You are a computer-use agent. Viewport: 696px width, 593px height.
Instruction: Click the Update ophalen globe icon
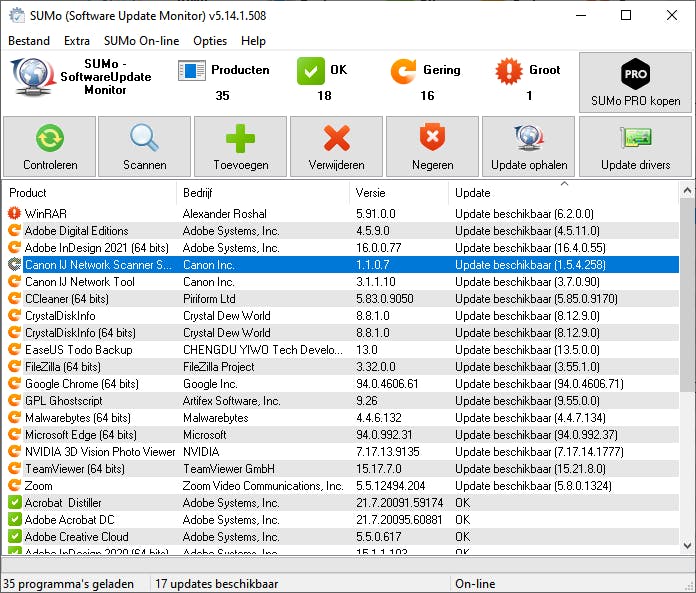point(529,138)
